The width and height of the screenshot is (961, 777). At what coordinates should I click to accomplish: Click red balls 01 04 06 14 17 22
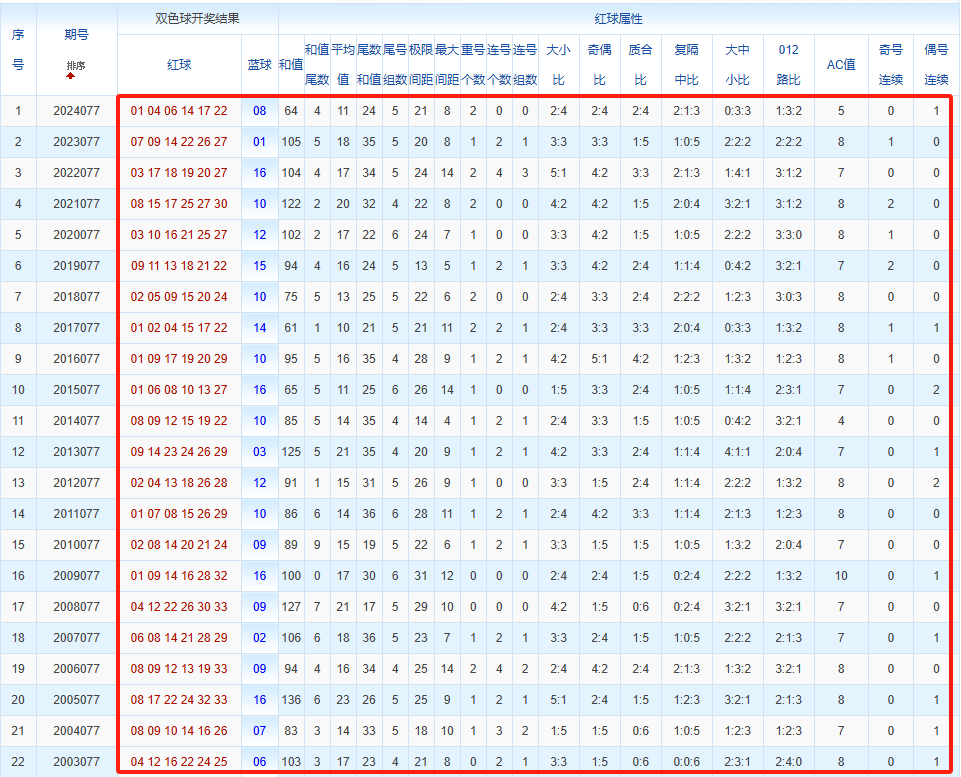(x=179, y=111)
